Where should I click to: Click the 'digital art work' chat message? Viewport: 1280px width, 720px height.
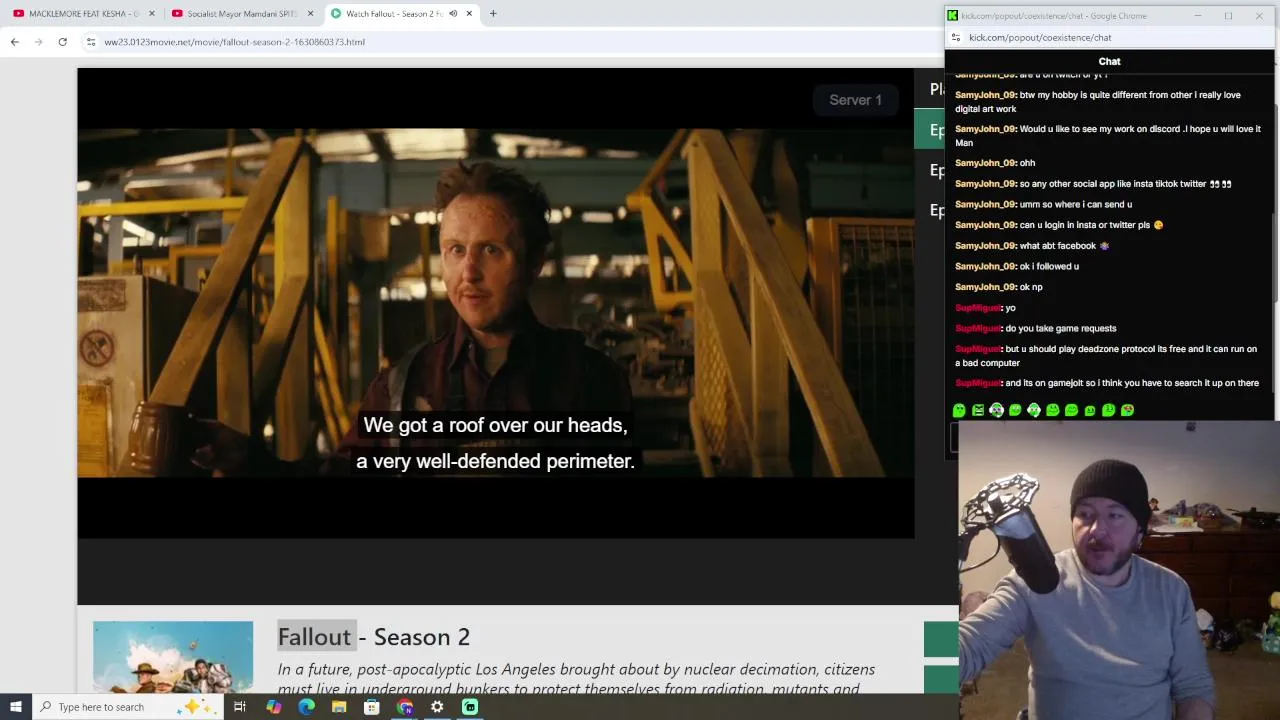[1098, 102]
